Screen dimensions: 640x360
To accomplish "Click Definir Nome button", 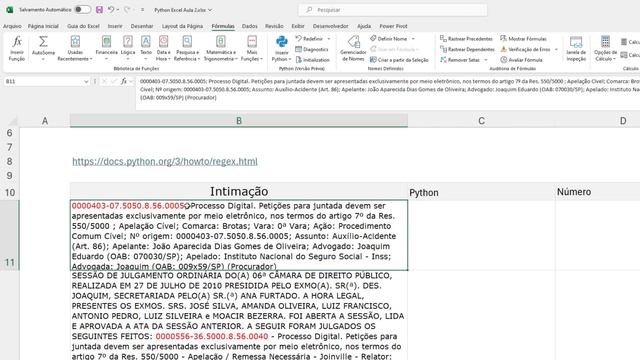I will pyautogui.click(x=389, y=39).
